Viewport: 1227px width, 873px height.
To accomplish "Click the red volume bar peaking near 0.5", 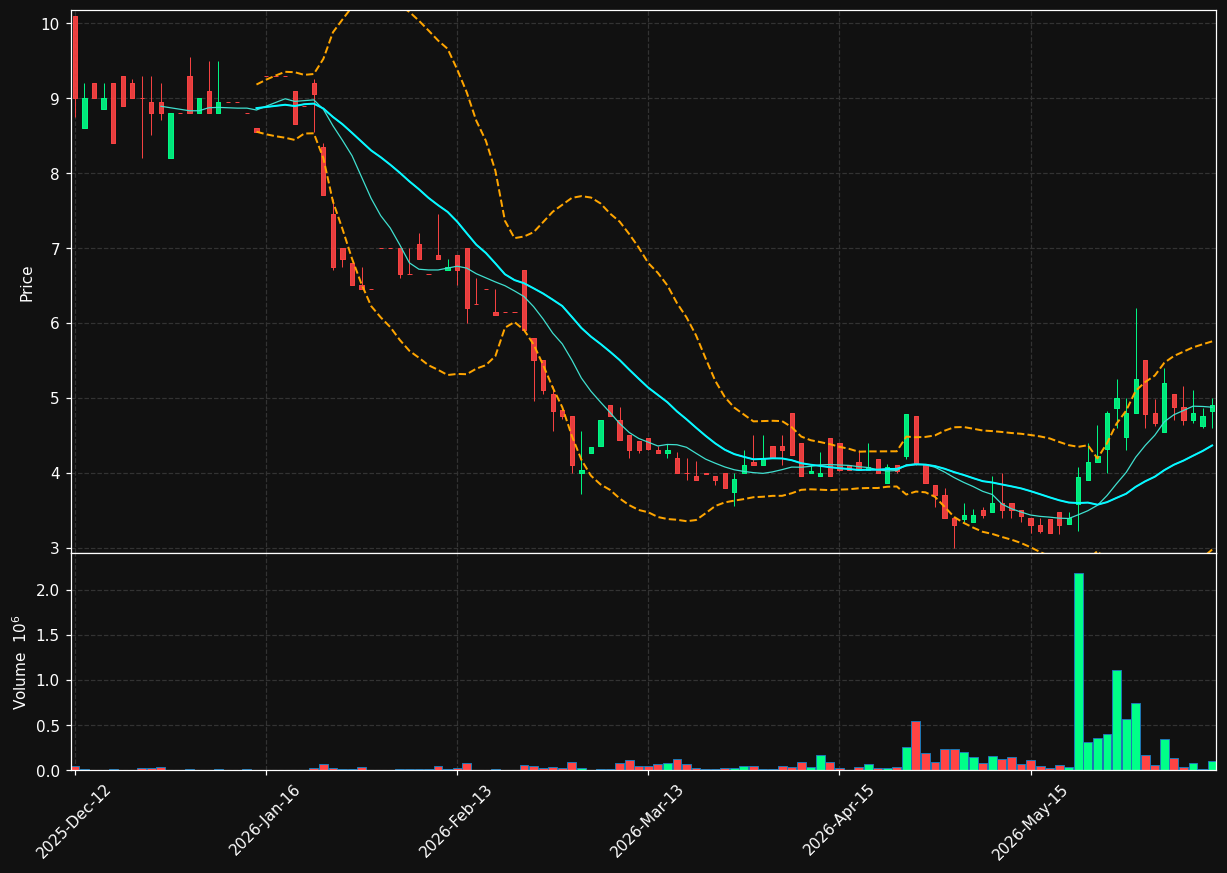I will point(916,746).
